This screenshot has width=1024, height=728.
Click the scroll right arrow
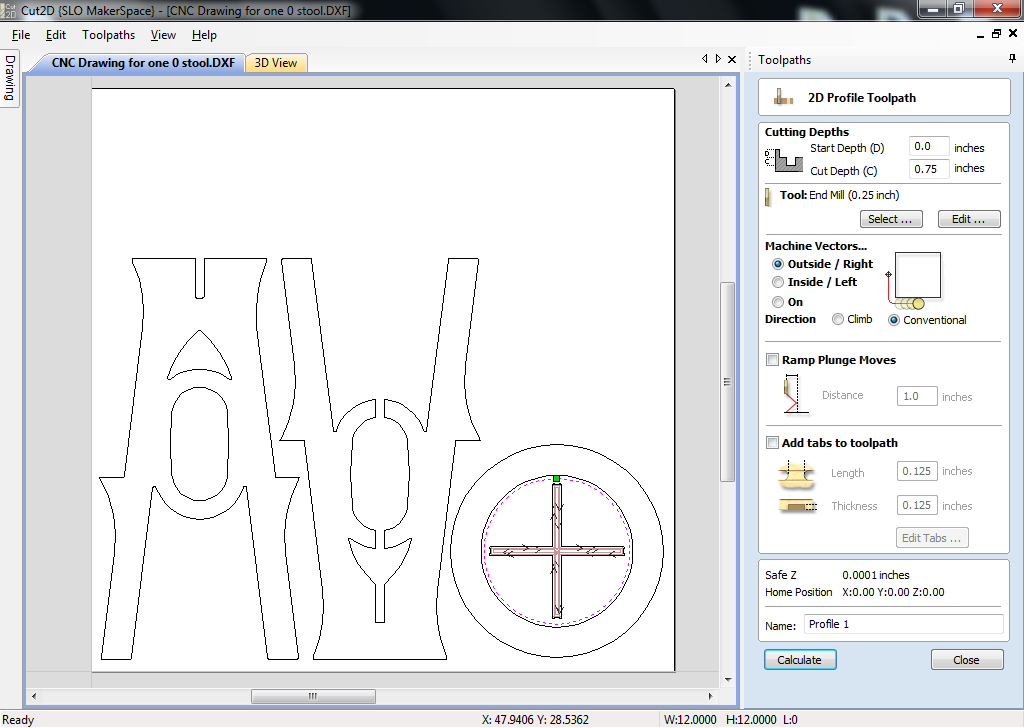pyautogui.click(x=711, y=696)
